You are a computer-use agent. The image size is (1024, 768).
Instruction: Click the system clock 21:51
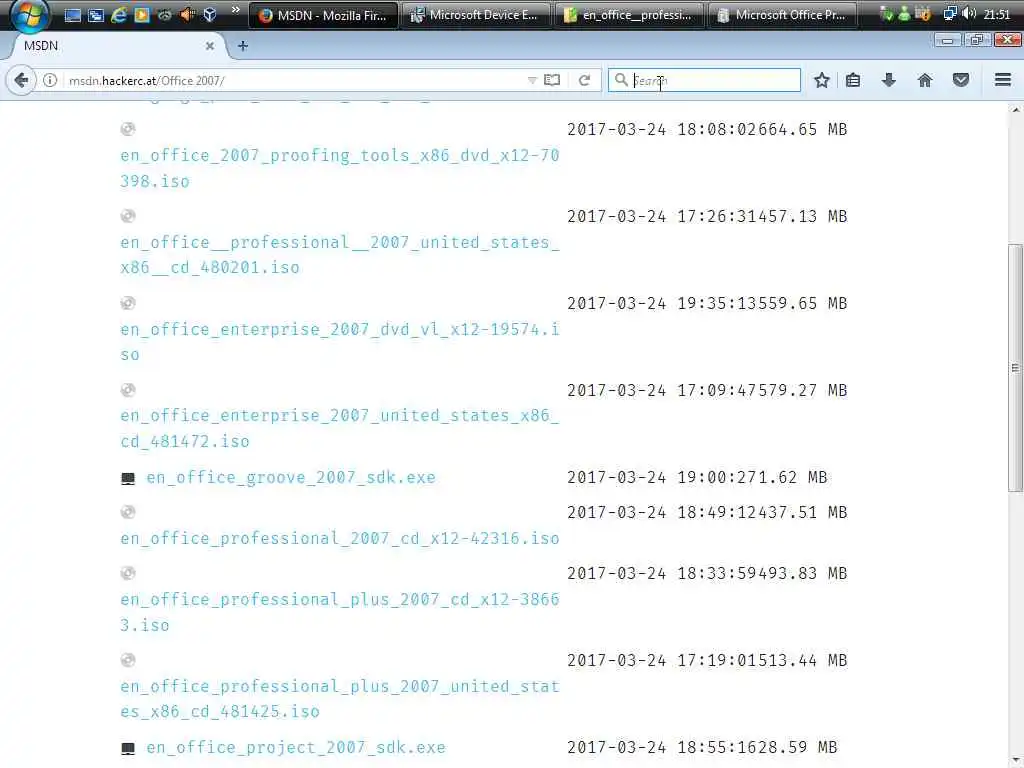(997, 14)
